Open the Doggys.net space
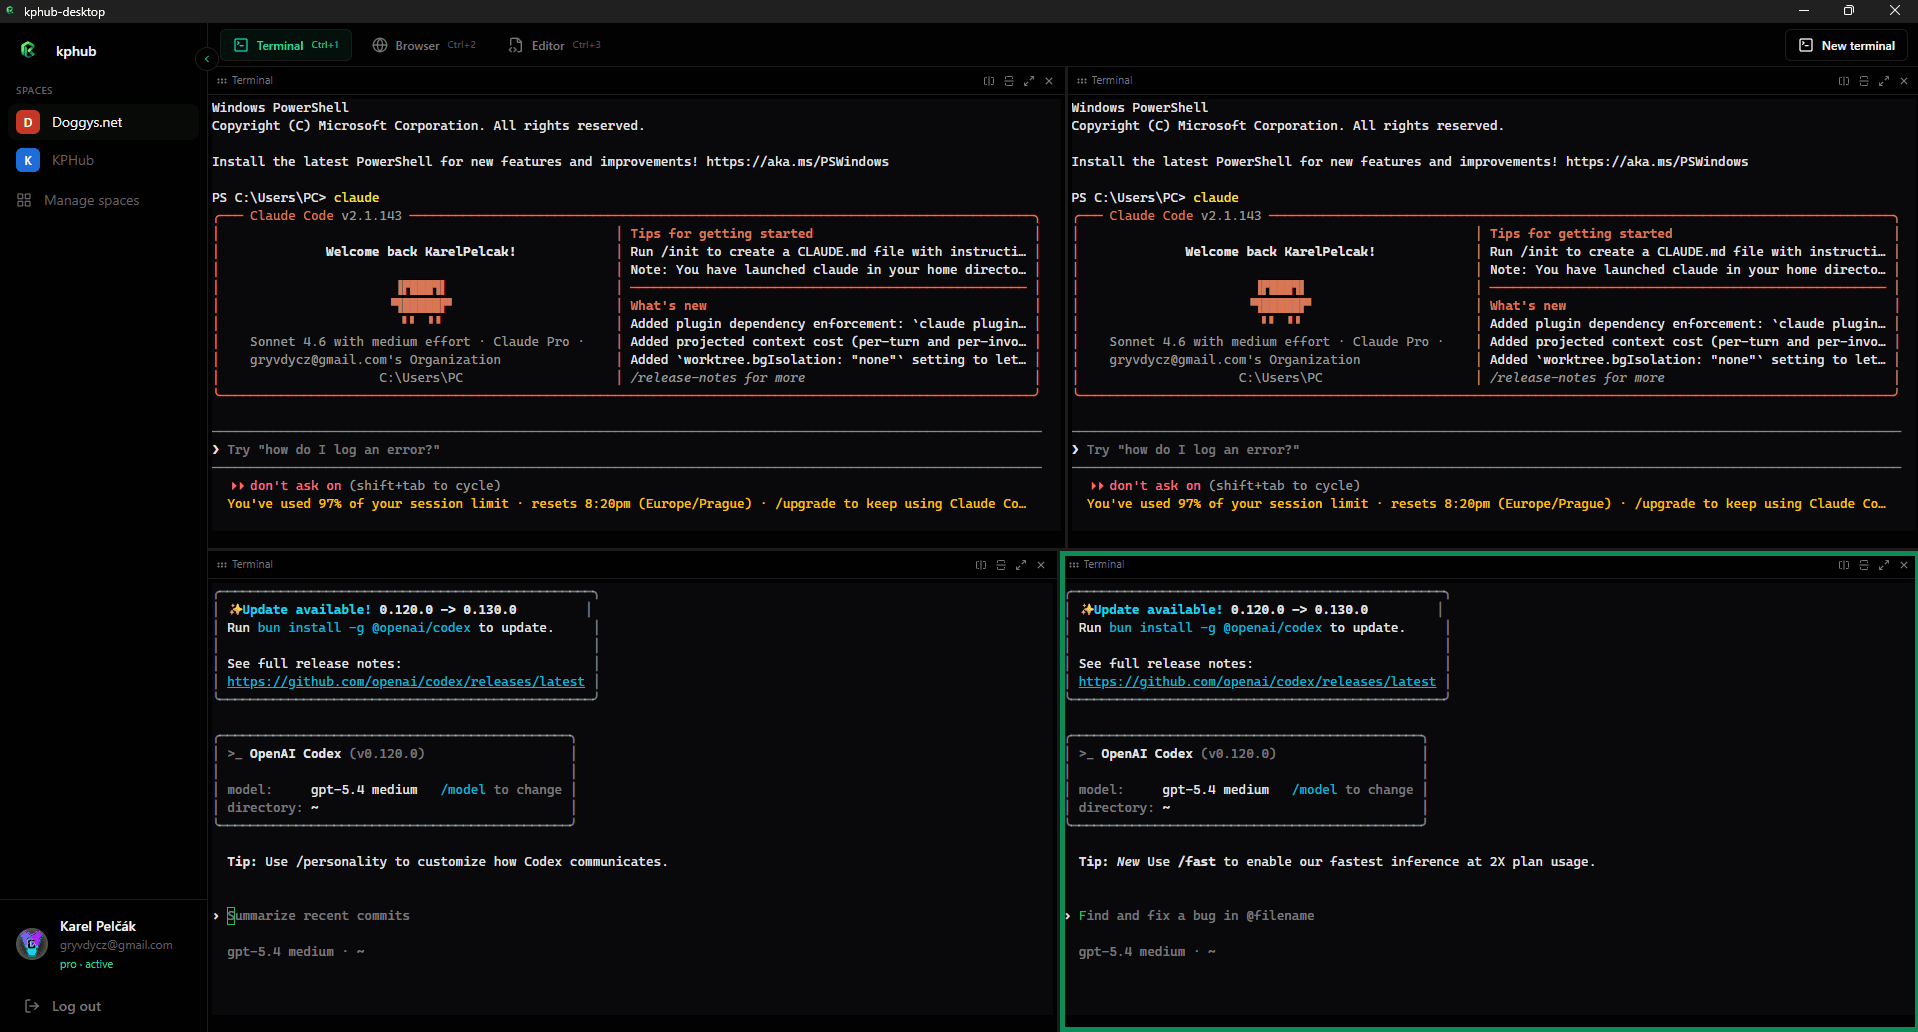The image size is (1918, 1032). click(x=103, y=122)
